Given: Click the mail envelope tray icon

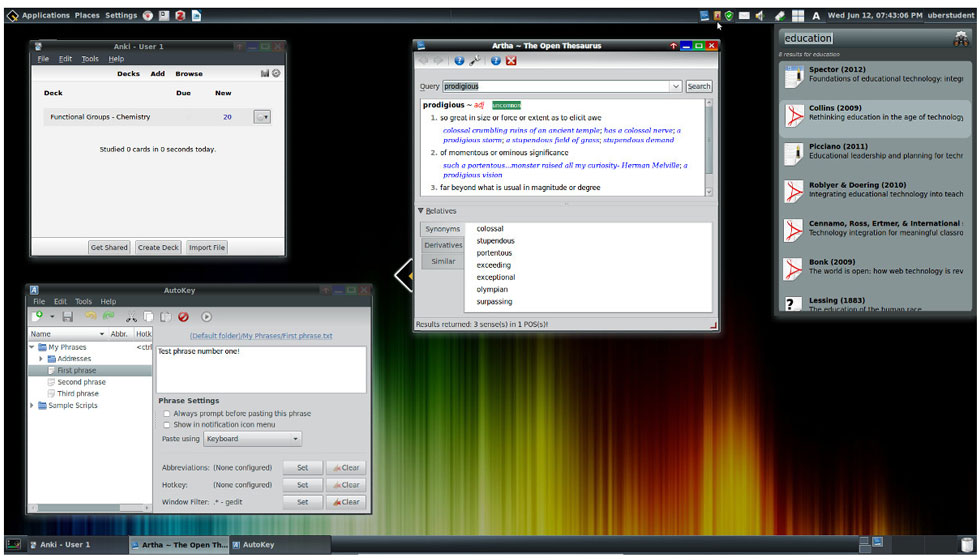Looking at the screenshot, I should [x=744, y=16].
